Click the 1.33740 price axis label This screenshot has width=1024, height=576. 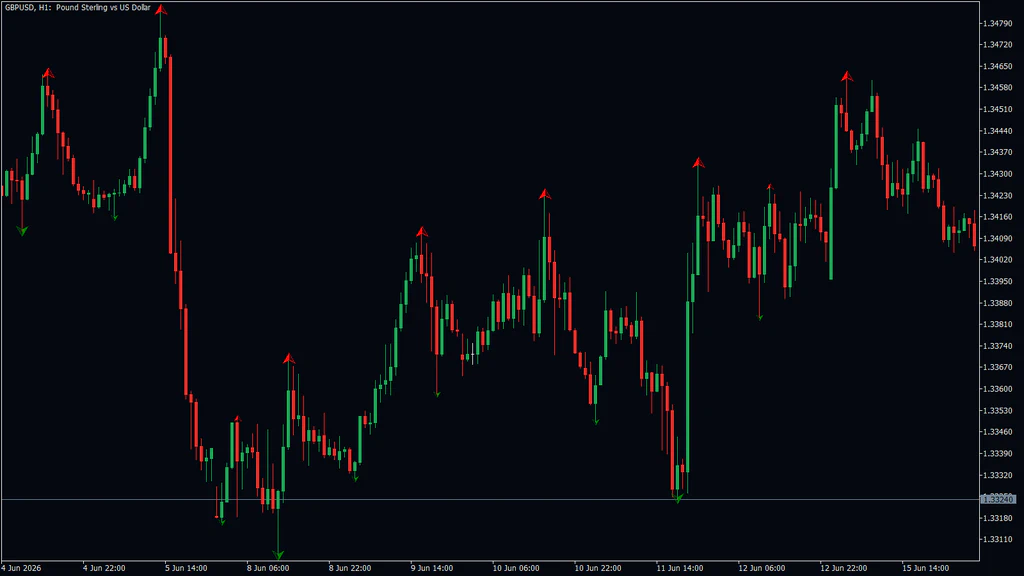click(998, 346)
